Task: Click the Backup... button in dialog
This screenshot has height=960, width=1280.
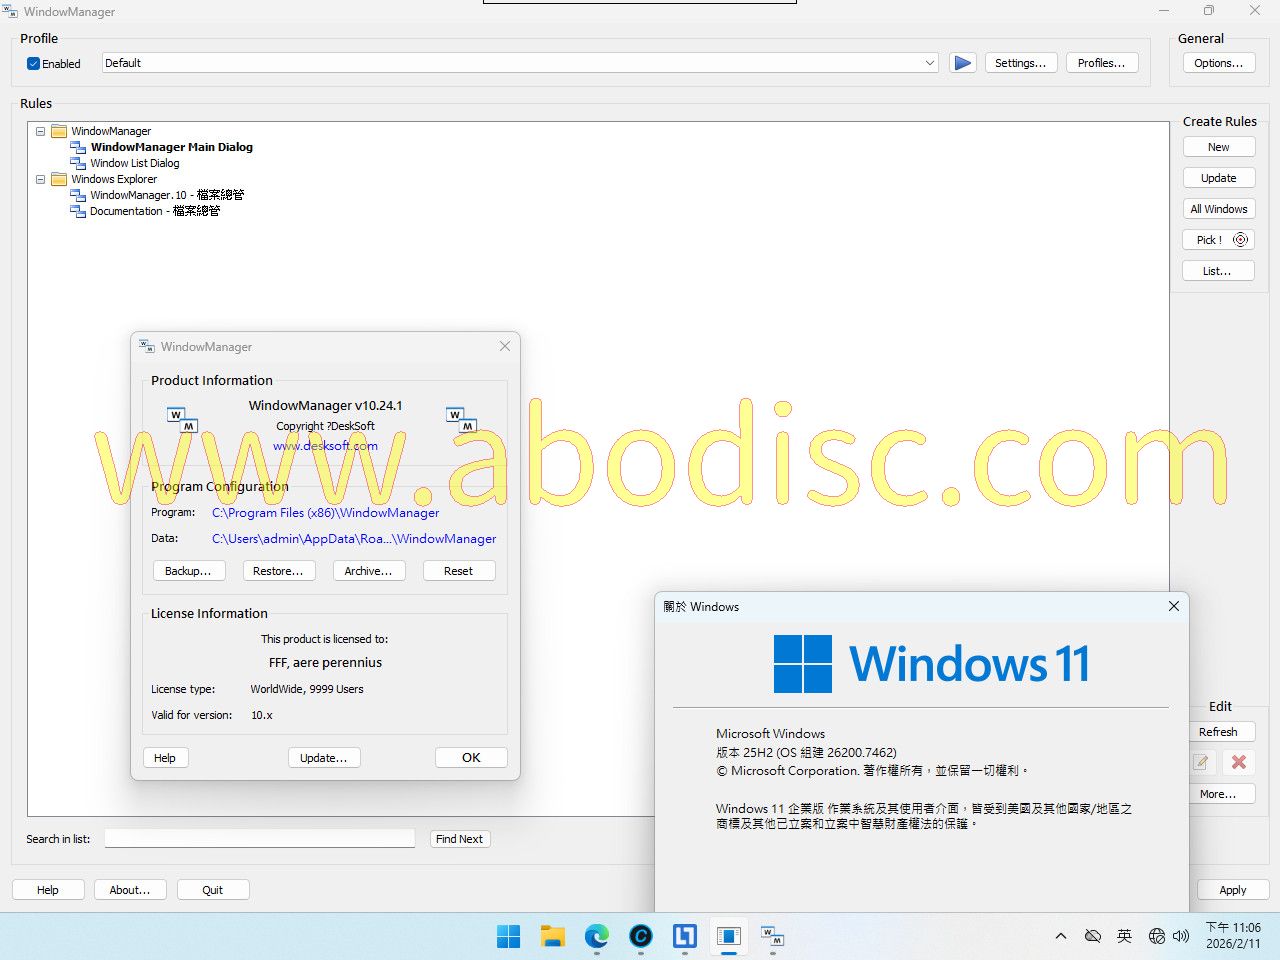Action: point(188,571)
